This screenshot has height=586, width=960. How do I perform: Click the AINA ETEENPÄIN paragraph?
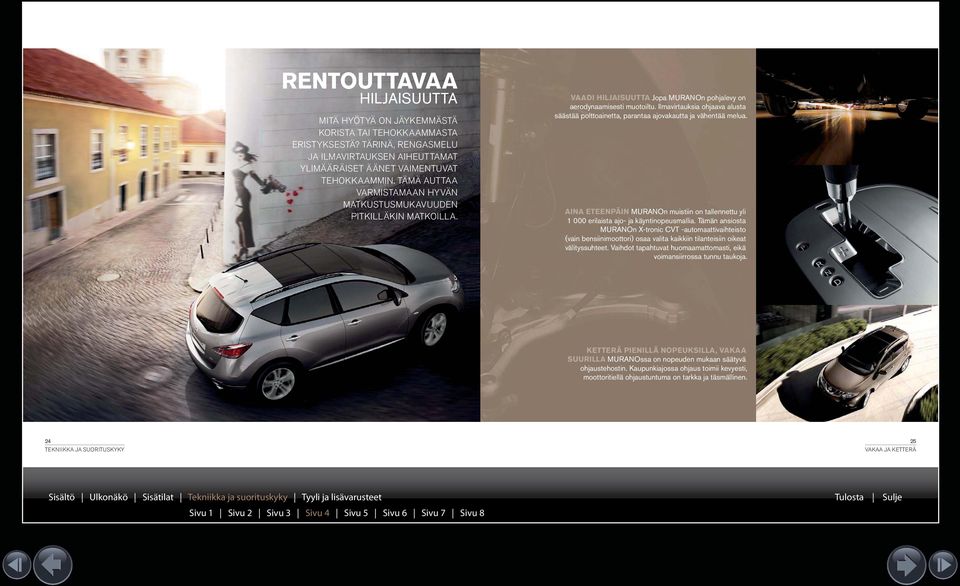point(655,234)
